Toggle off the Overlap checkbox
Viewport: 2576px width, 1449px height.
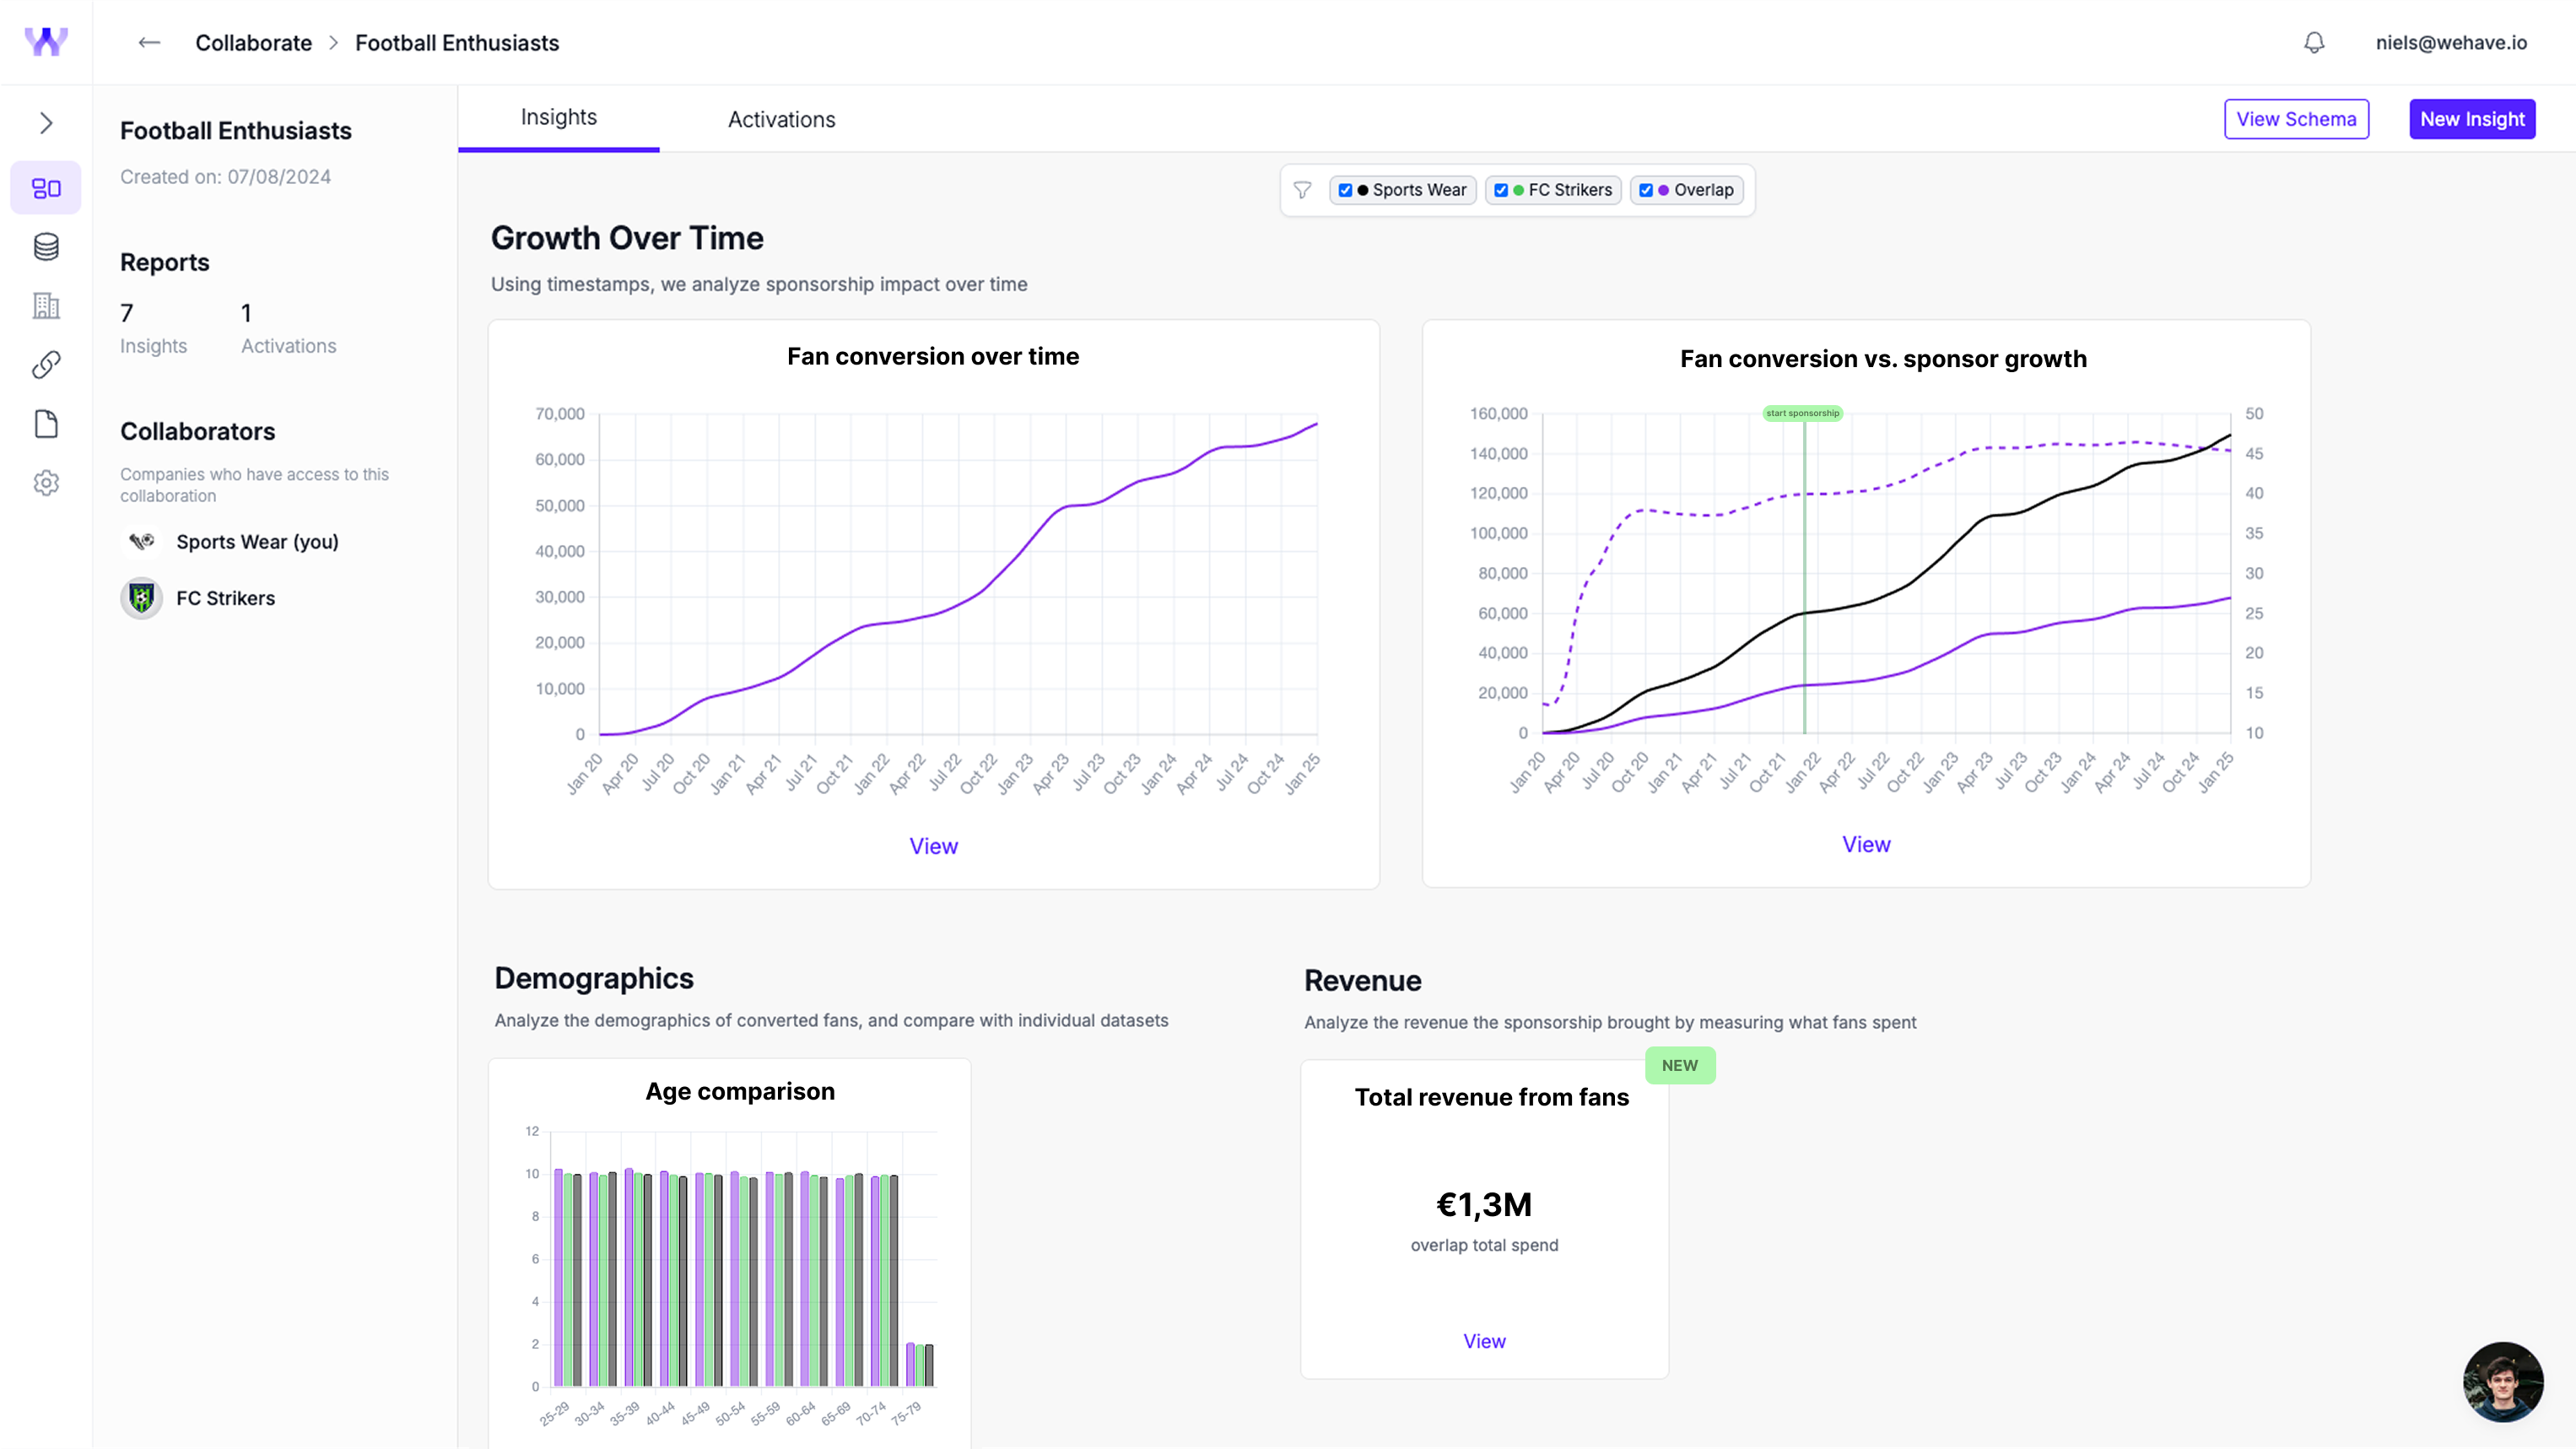tap(1647, 190)
